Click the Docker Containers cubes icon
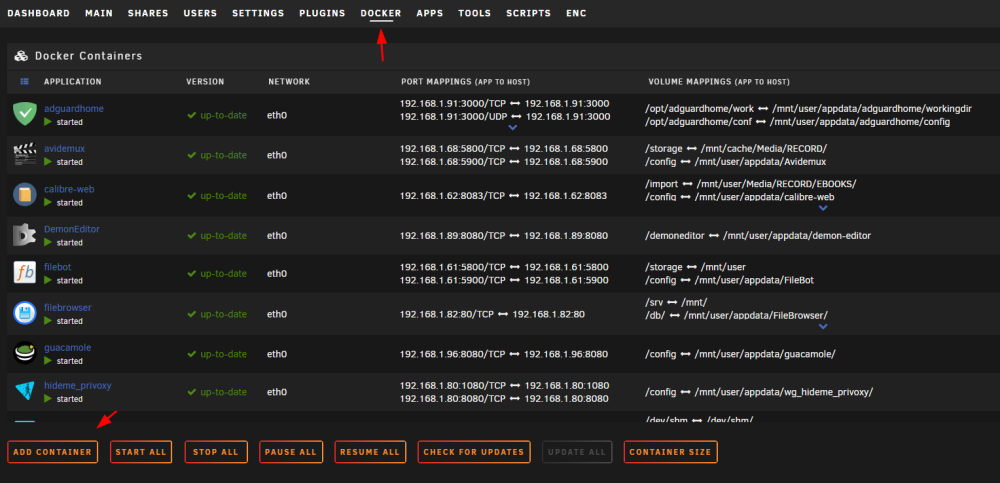 click(21, 56)
